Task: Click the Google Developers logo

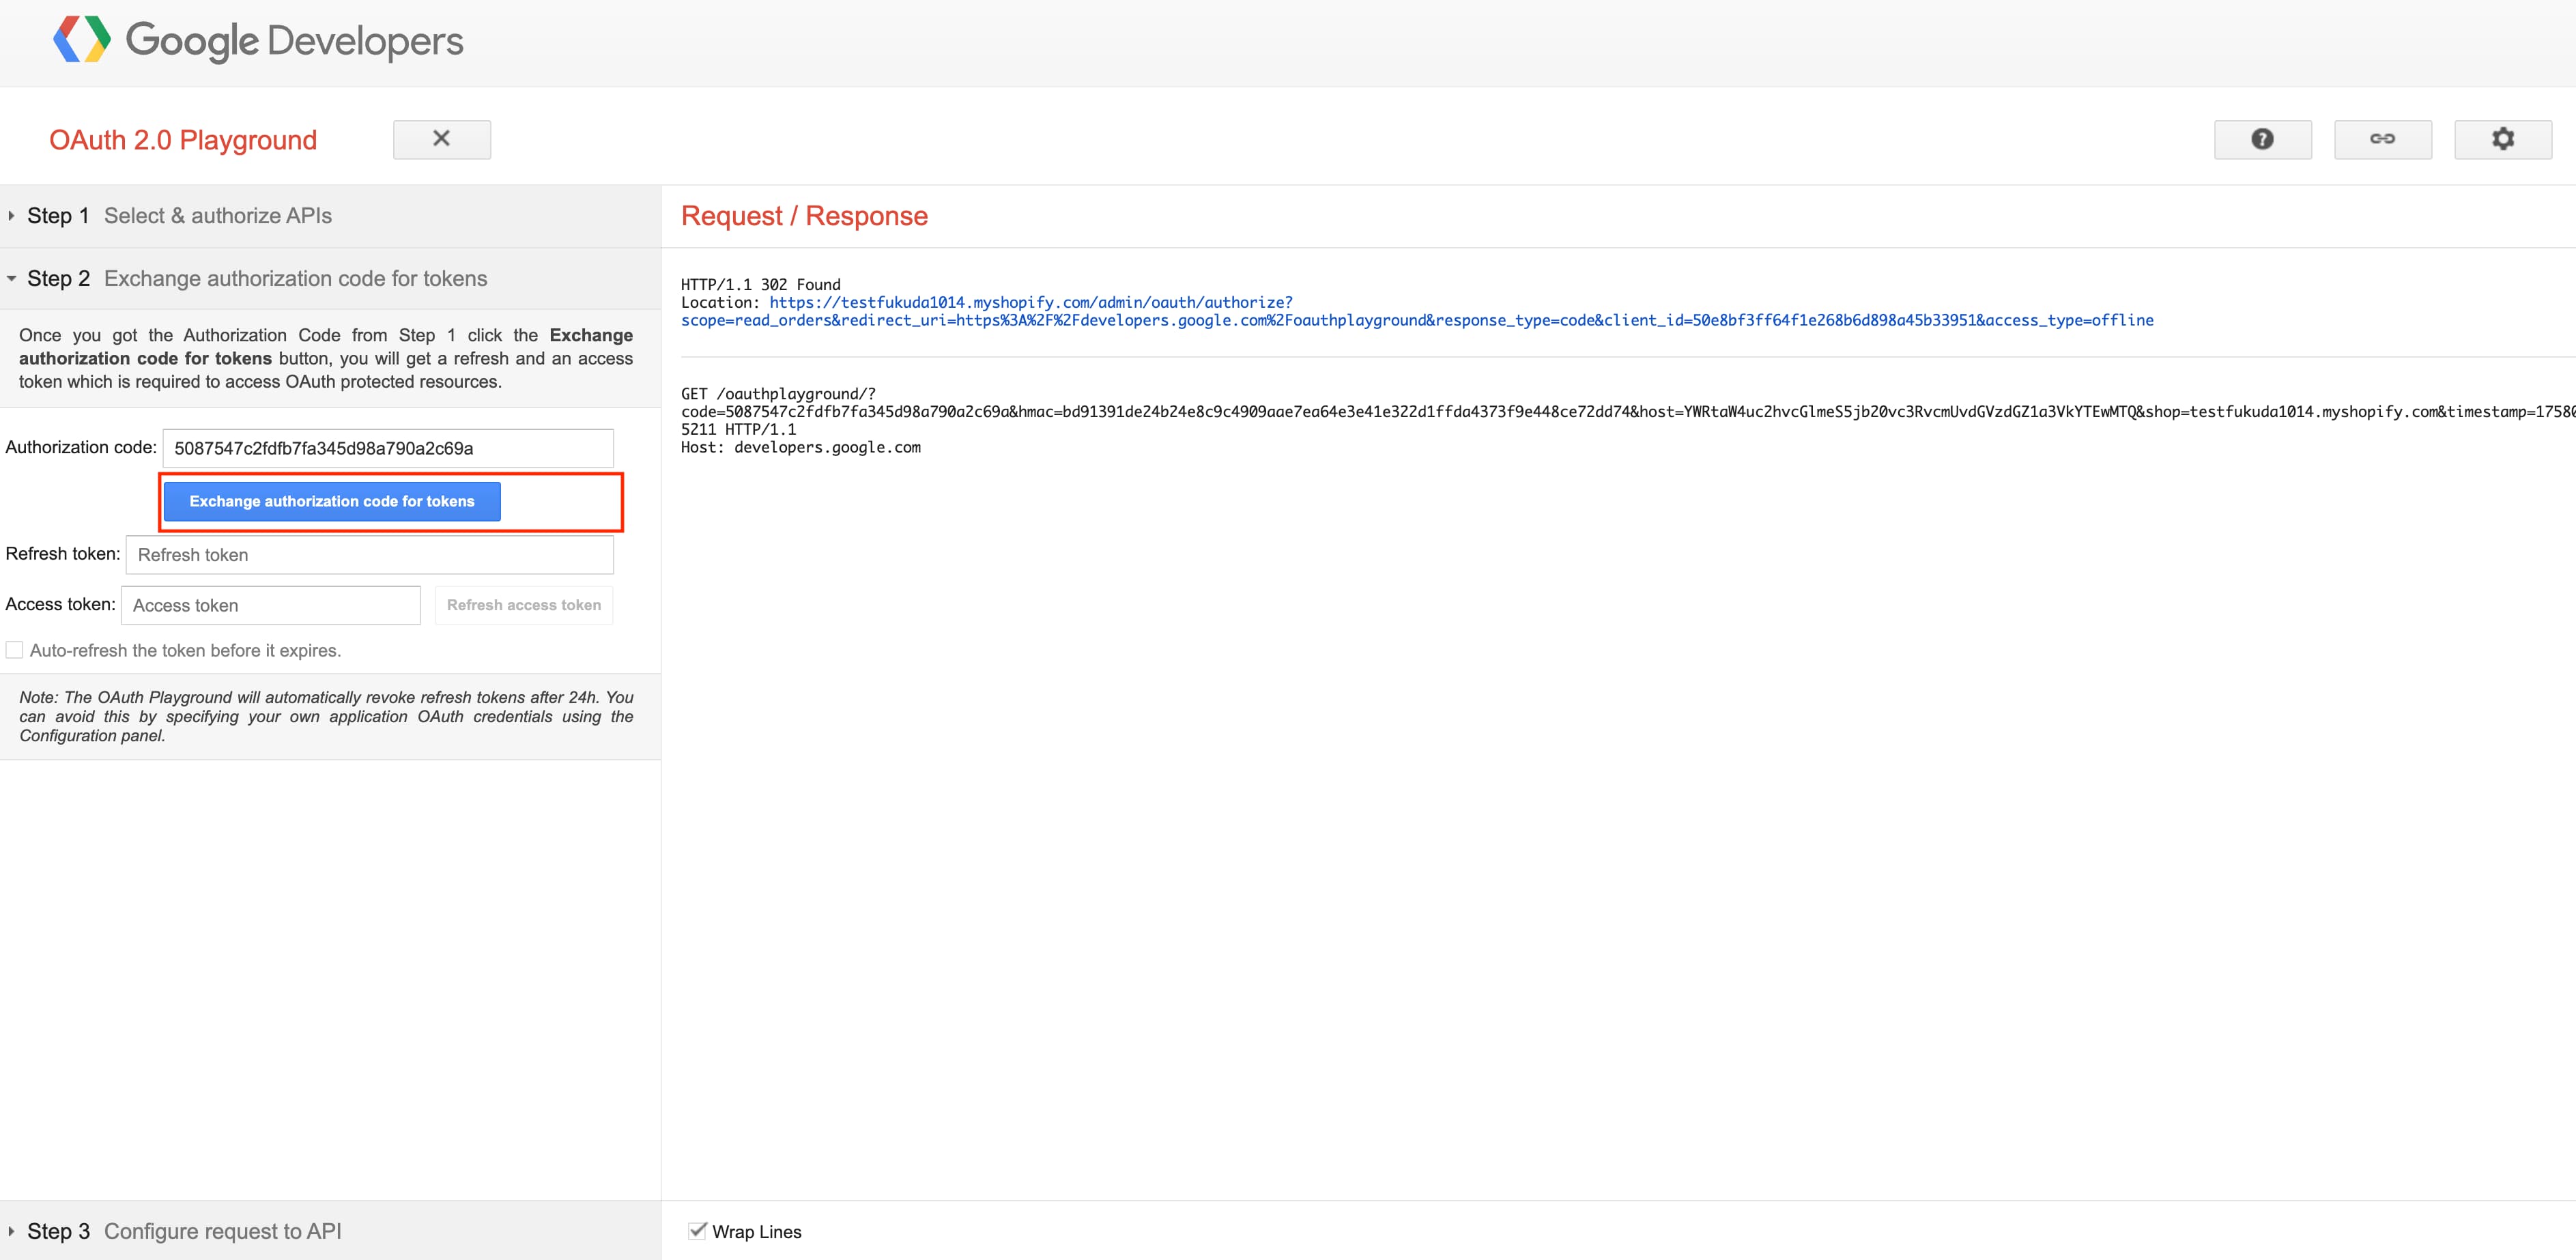Action: (258, 40)
